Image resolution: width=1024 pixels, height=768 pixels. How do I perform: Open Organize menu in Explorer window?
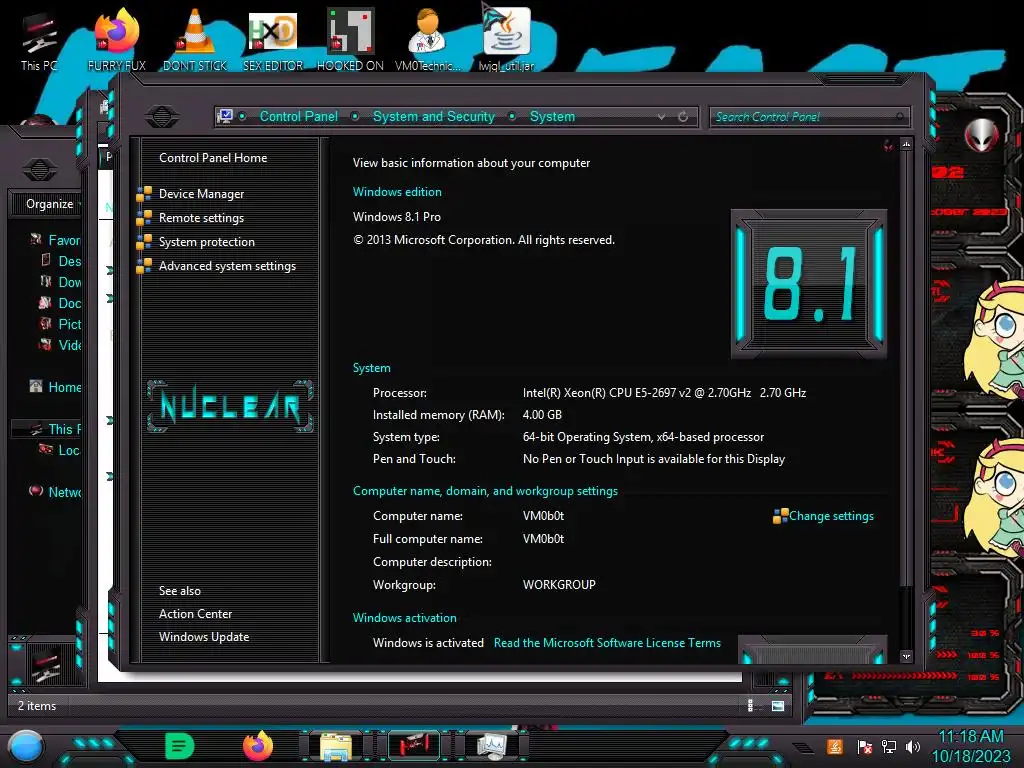point(52,204)
